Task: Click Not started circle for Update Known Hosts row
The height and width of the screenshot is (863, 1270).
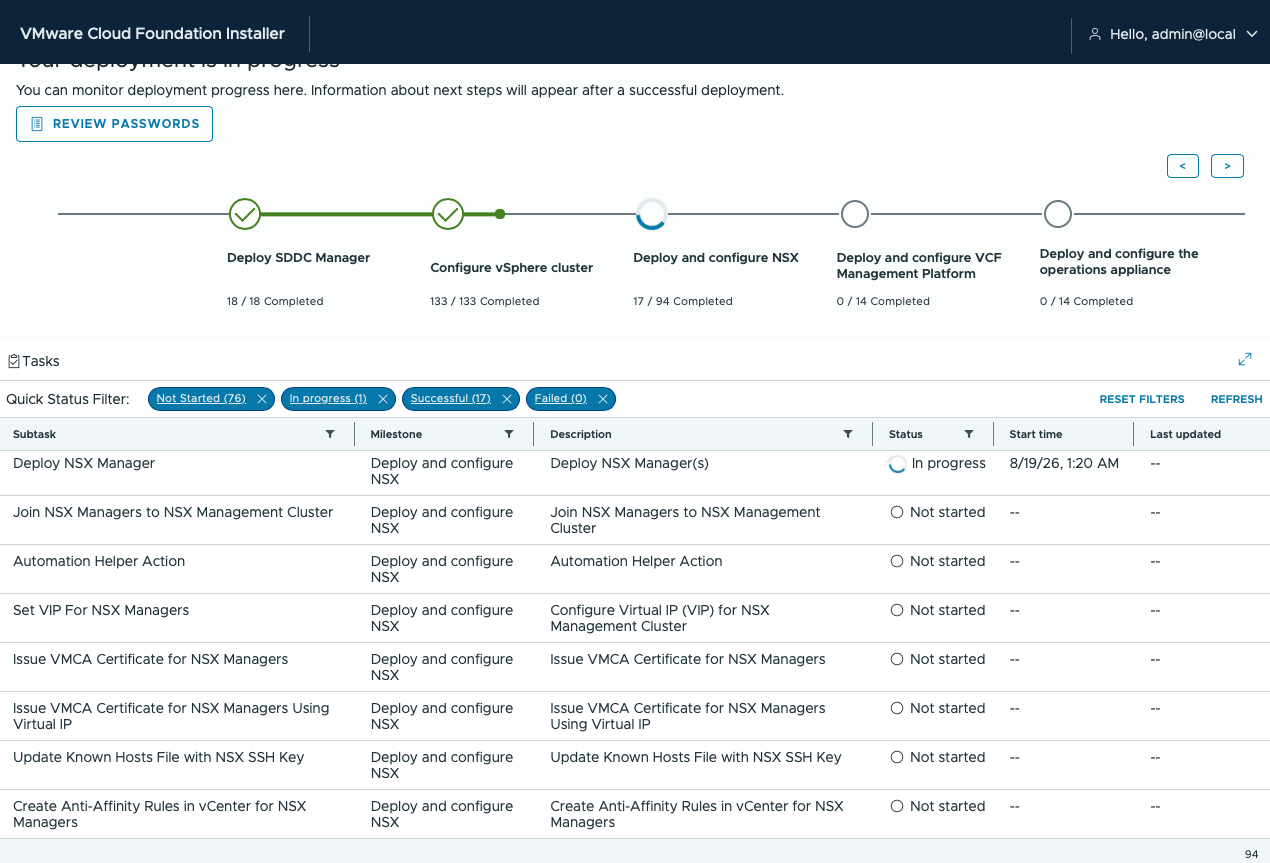Action: tap(897, 757)
